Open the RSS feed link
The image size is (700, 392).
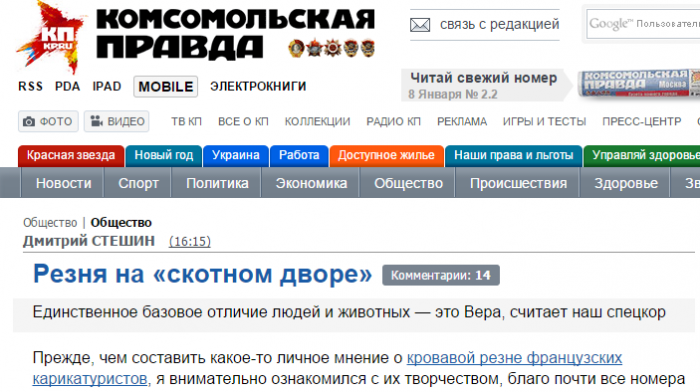[30, 86]
